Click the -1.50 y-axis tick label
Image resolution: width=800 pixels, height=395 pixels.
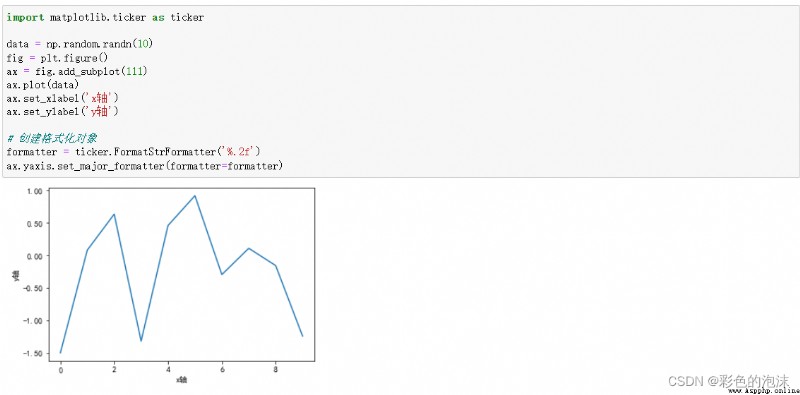[x=33, y=353]
